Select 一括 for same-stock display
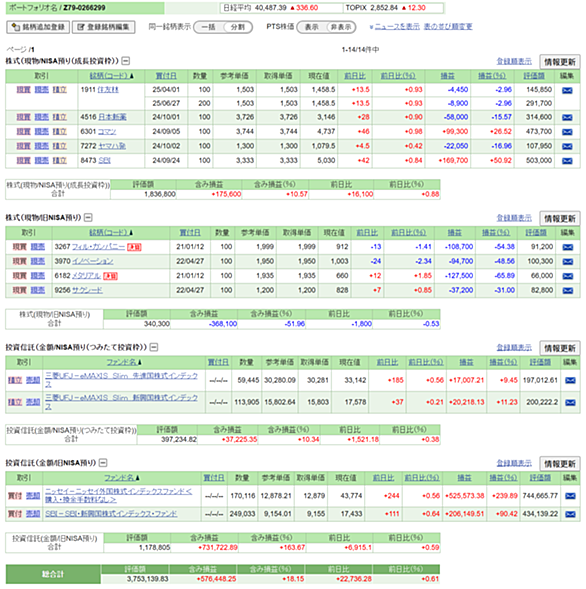Image resolution: width=586 pixels, height=589 pixels. pos(208,27)
